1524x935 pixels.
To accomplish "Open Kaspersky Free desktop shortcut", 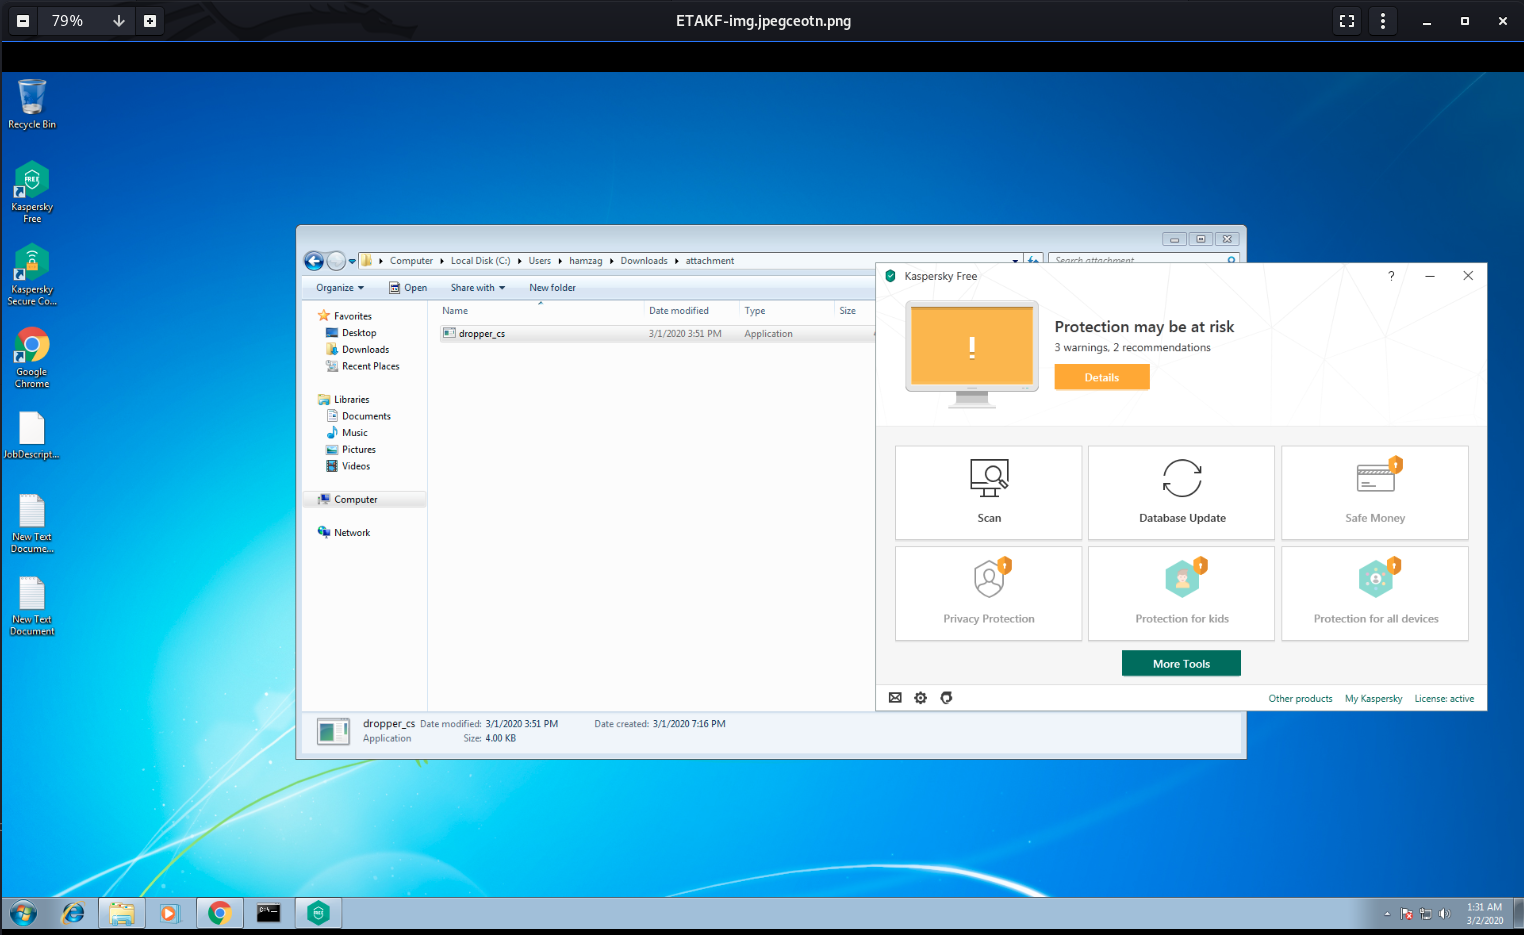I will (x=32, y=192).
